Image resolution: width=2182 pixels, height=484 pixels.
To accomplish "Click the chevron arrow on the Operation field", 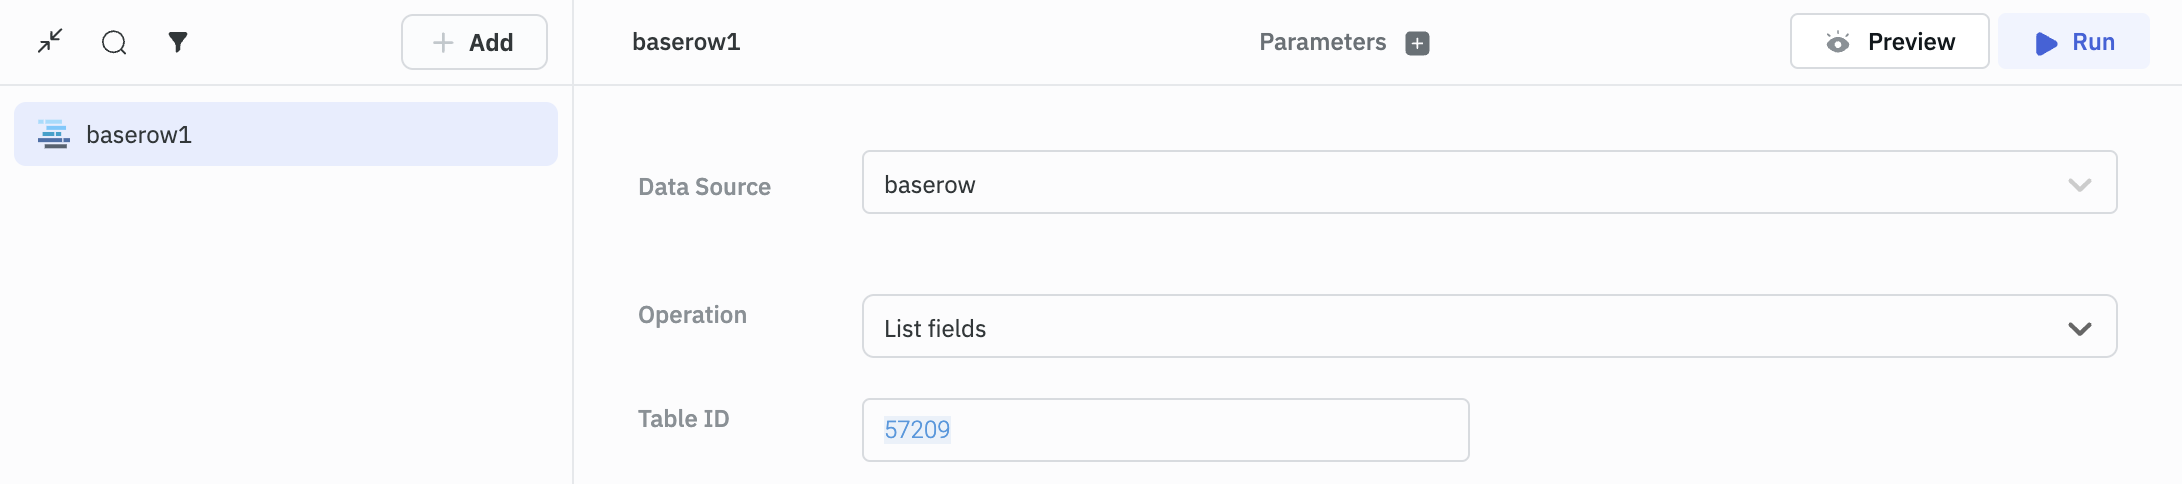I will pos(2080,328).
